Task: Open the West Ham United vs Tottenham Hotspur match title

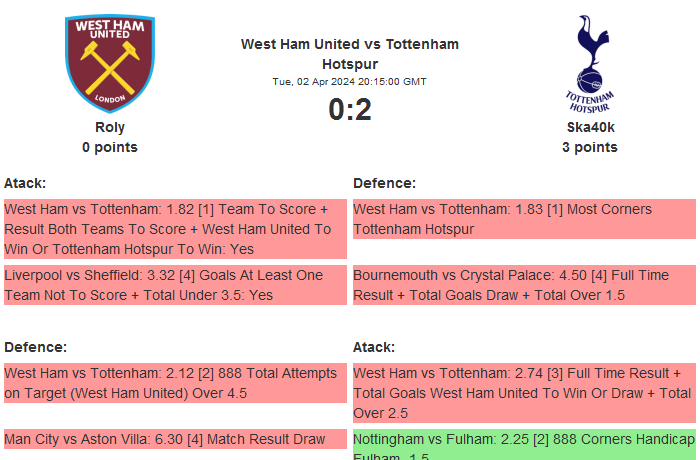Action: click(x=350, y=53)
